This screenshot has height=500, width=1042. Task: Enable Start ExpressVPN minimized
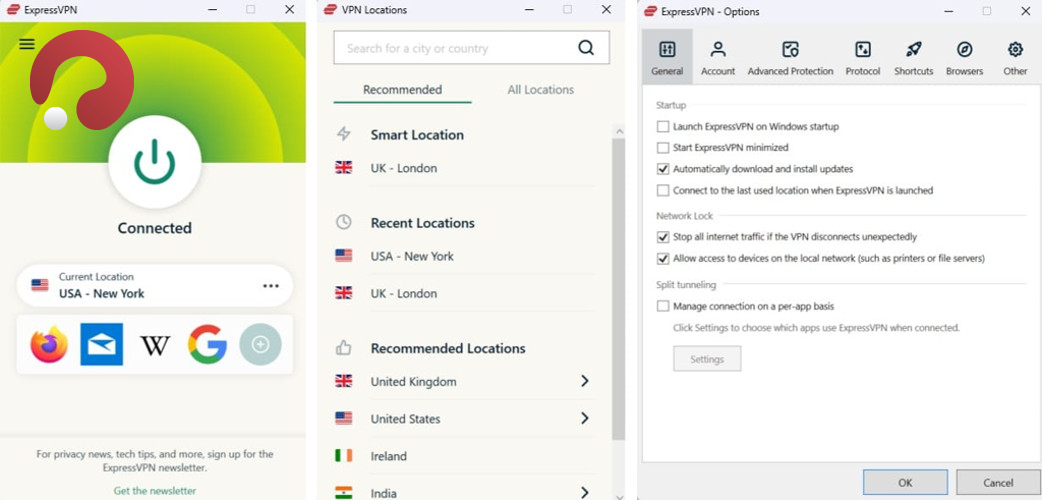(663, 148)
